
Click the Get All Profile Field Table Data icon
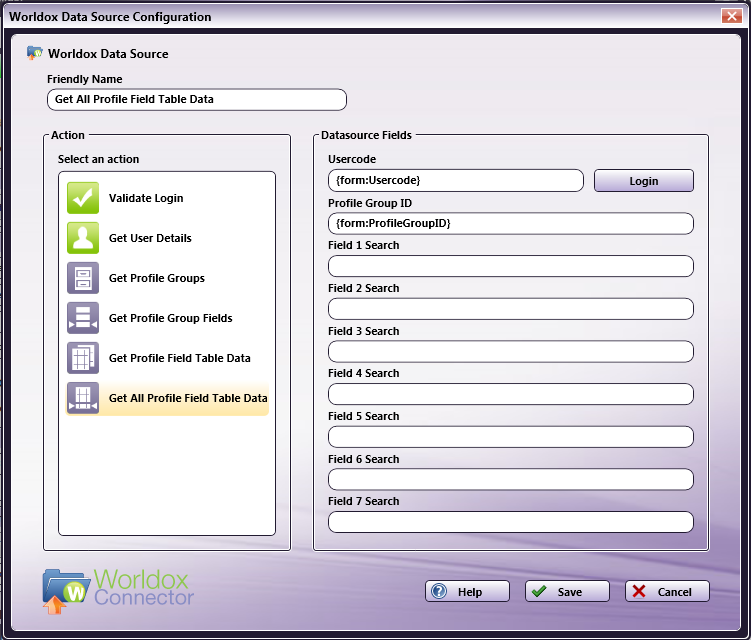point(83,398)
